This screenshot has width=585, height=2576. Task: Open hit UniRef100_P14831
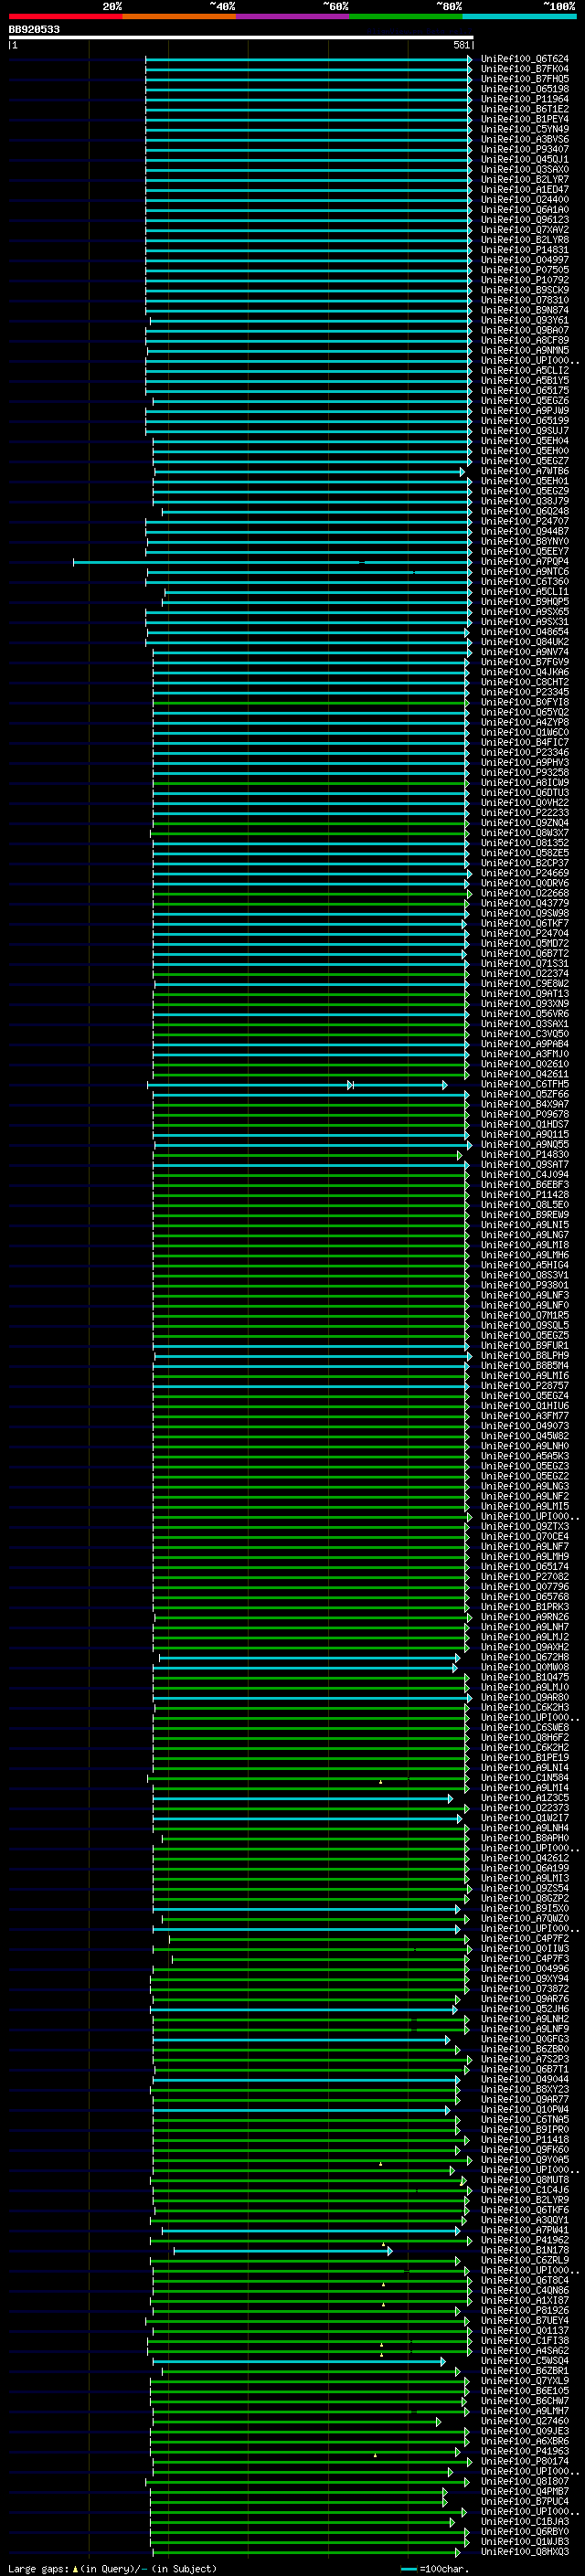tap(524, 250)
